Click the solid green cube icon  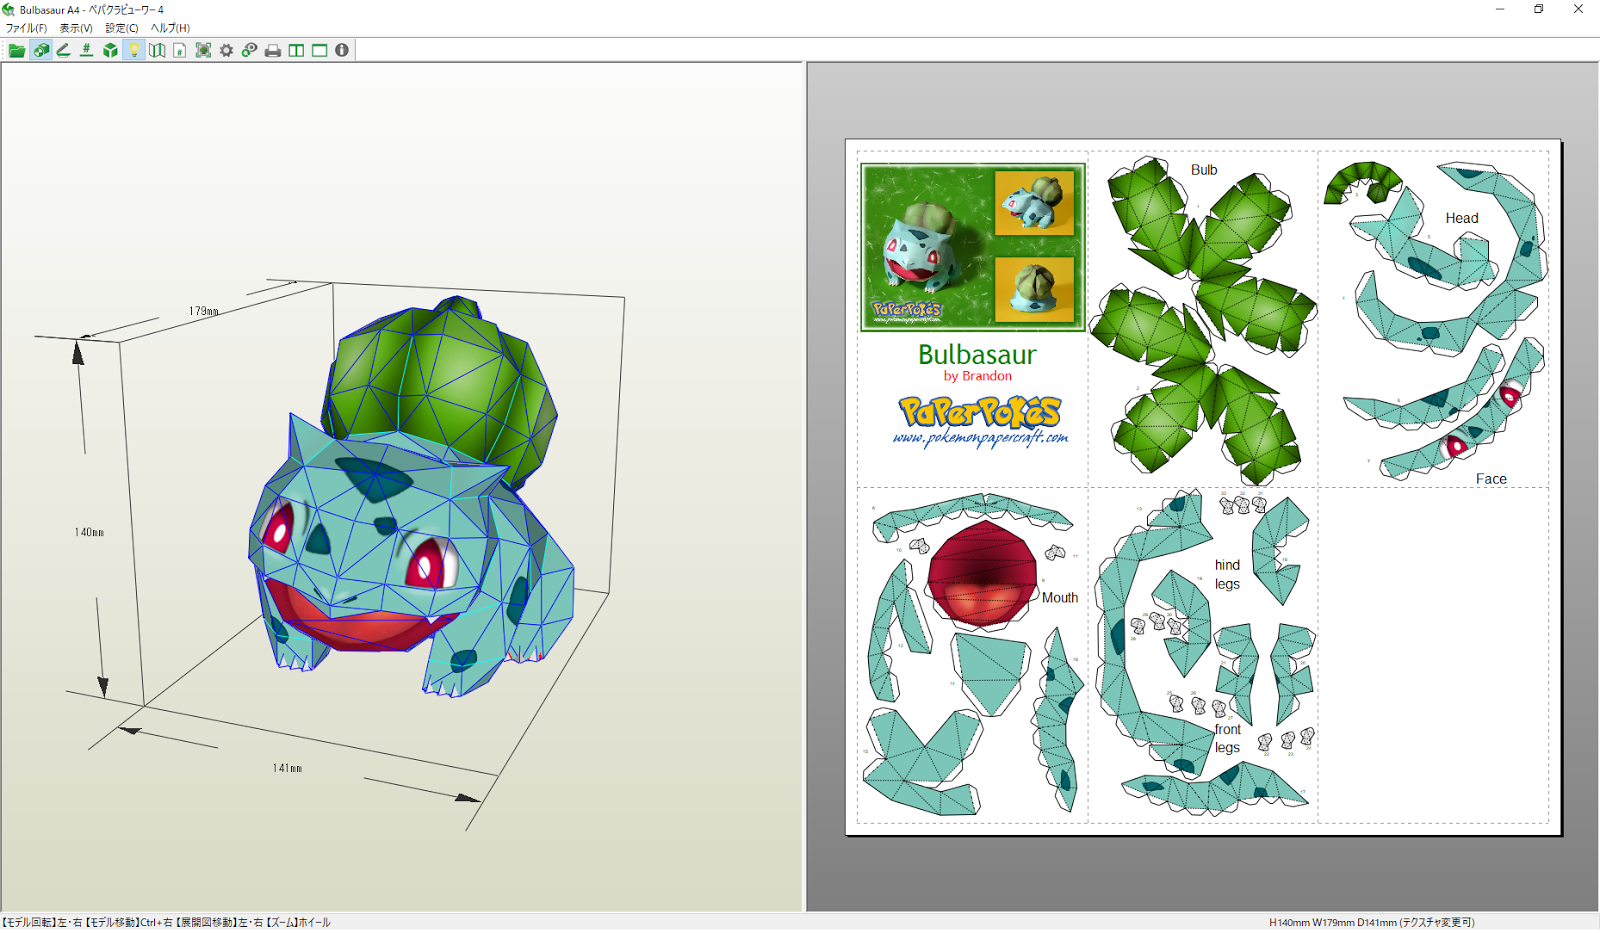[x=110, y=50]
